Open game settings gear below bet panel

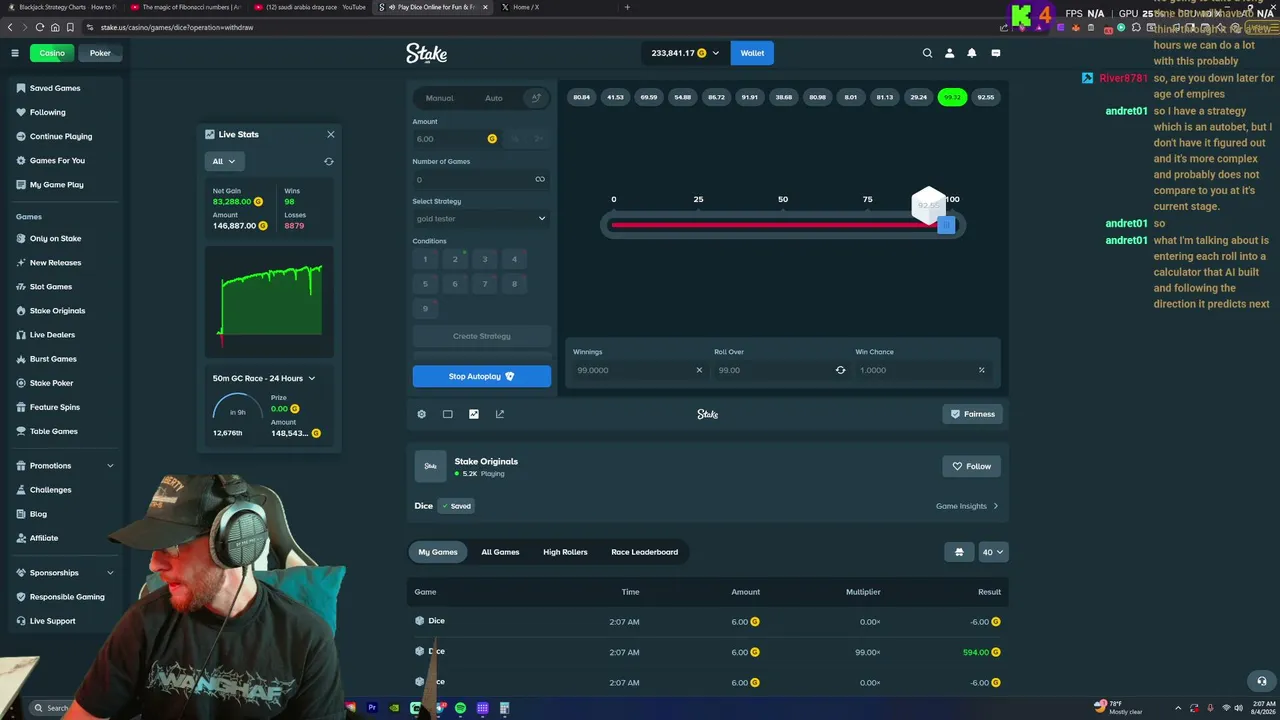point(421,414)
